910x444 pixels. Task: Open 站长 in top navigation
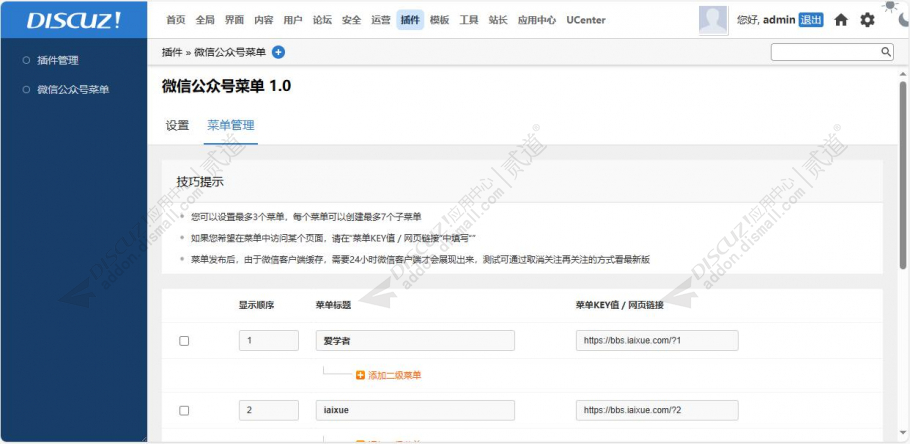coord(498,20)
